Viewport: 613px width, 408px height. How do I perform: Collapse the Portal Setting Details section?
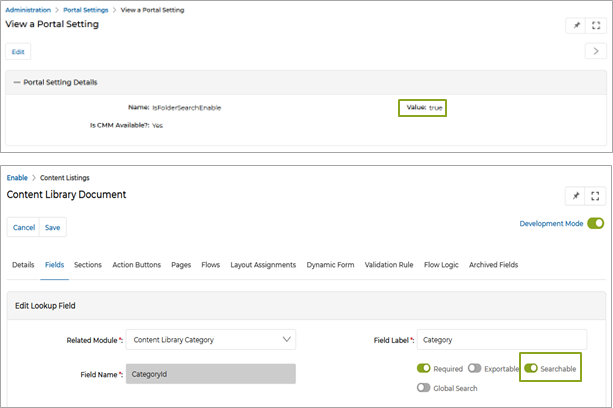[x=18, y=82]
